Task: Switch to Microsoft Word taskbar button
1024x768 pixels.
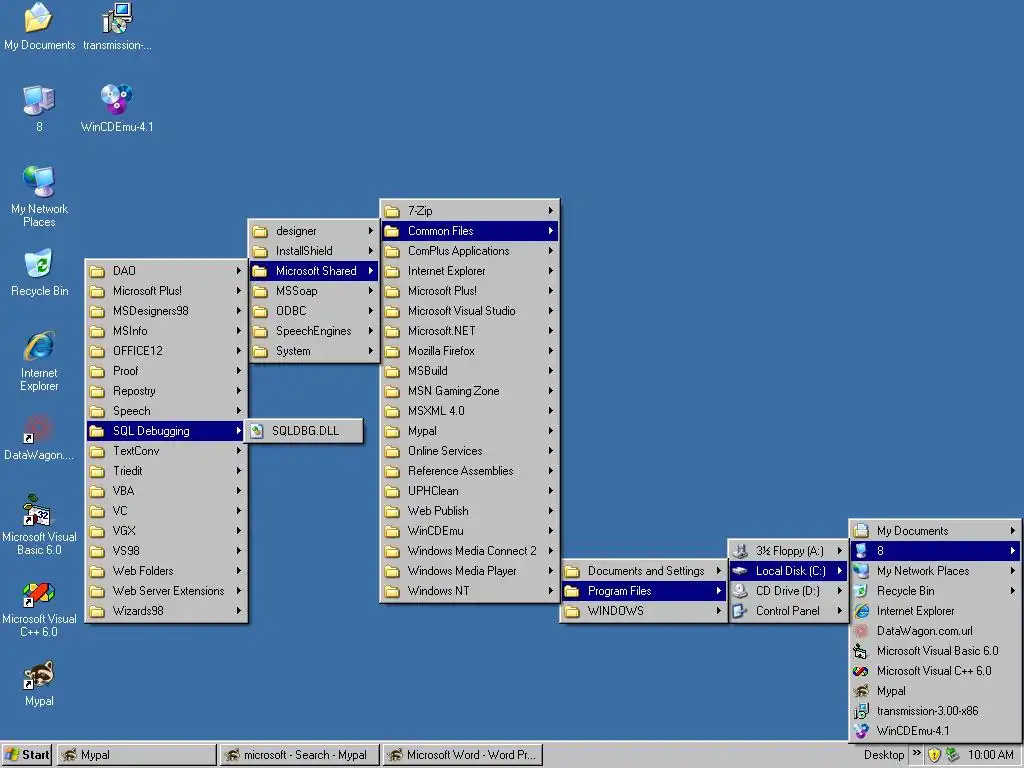Action: [462, 755]
